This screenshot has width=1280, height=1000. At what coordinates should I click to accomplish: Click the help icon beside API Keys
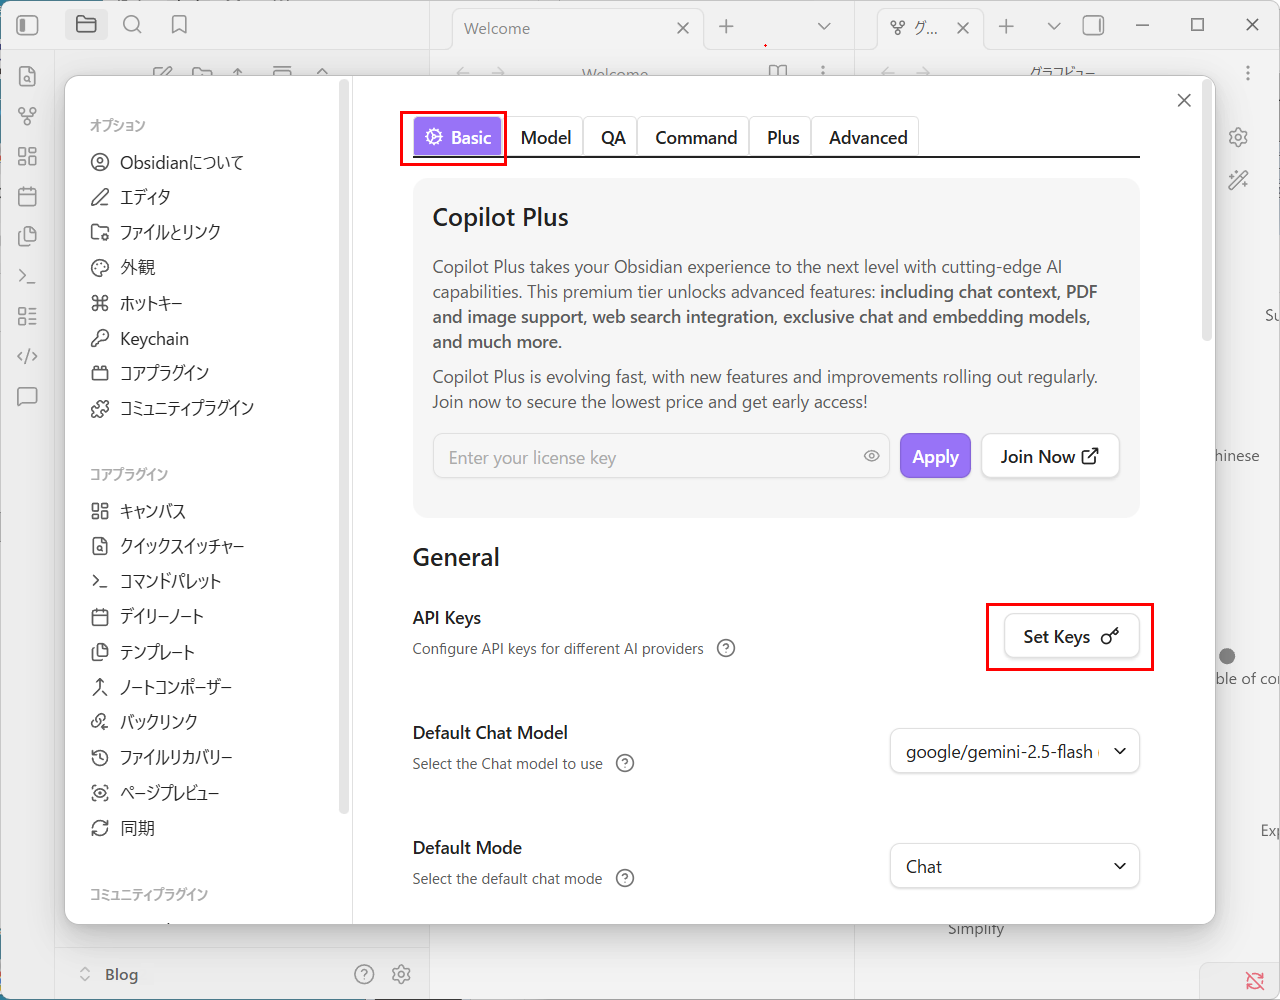[x=726, y=648]
